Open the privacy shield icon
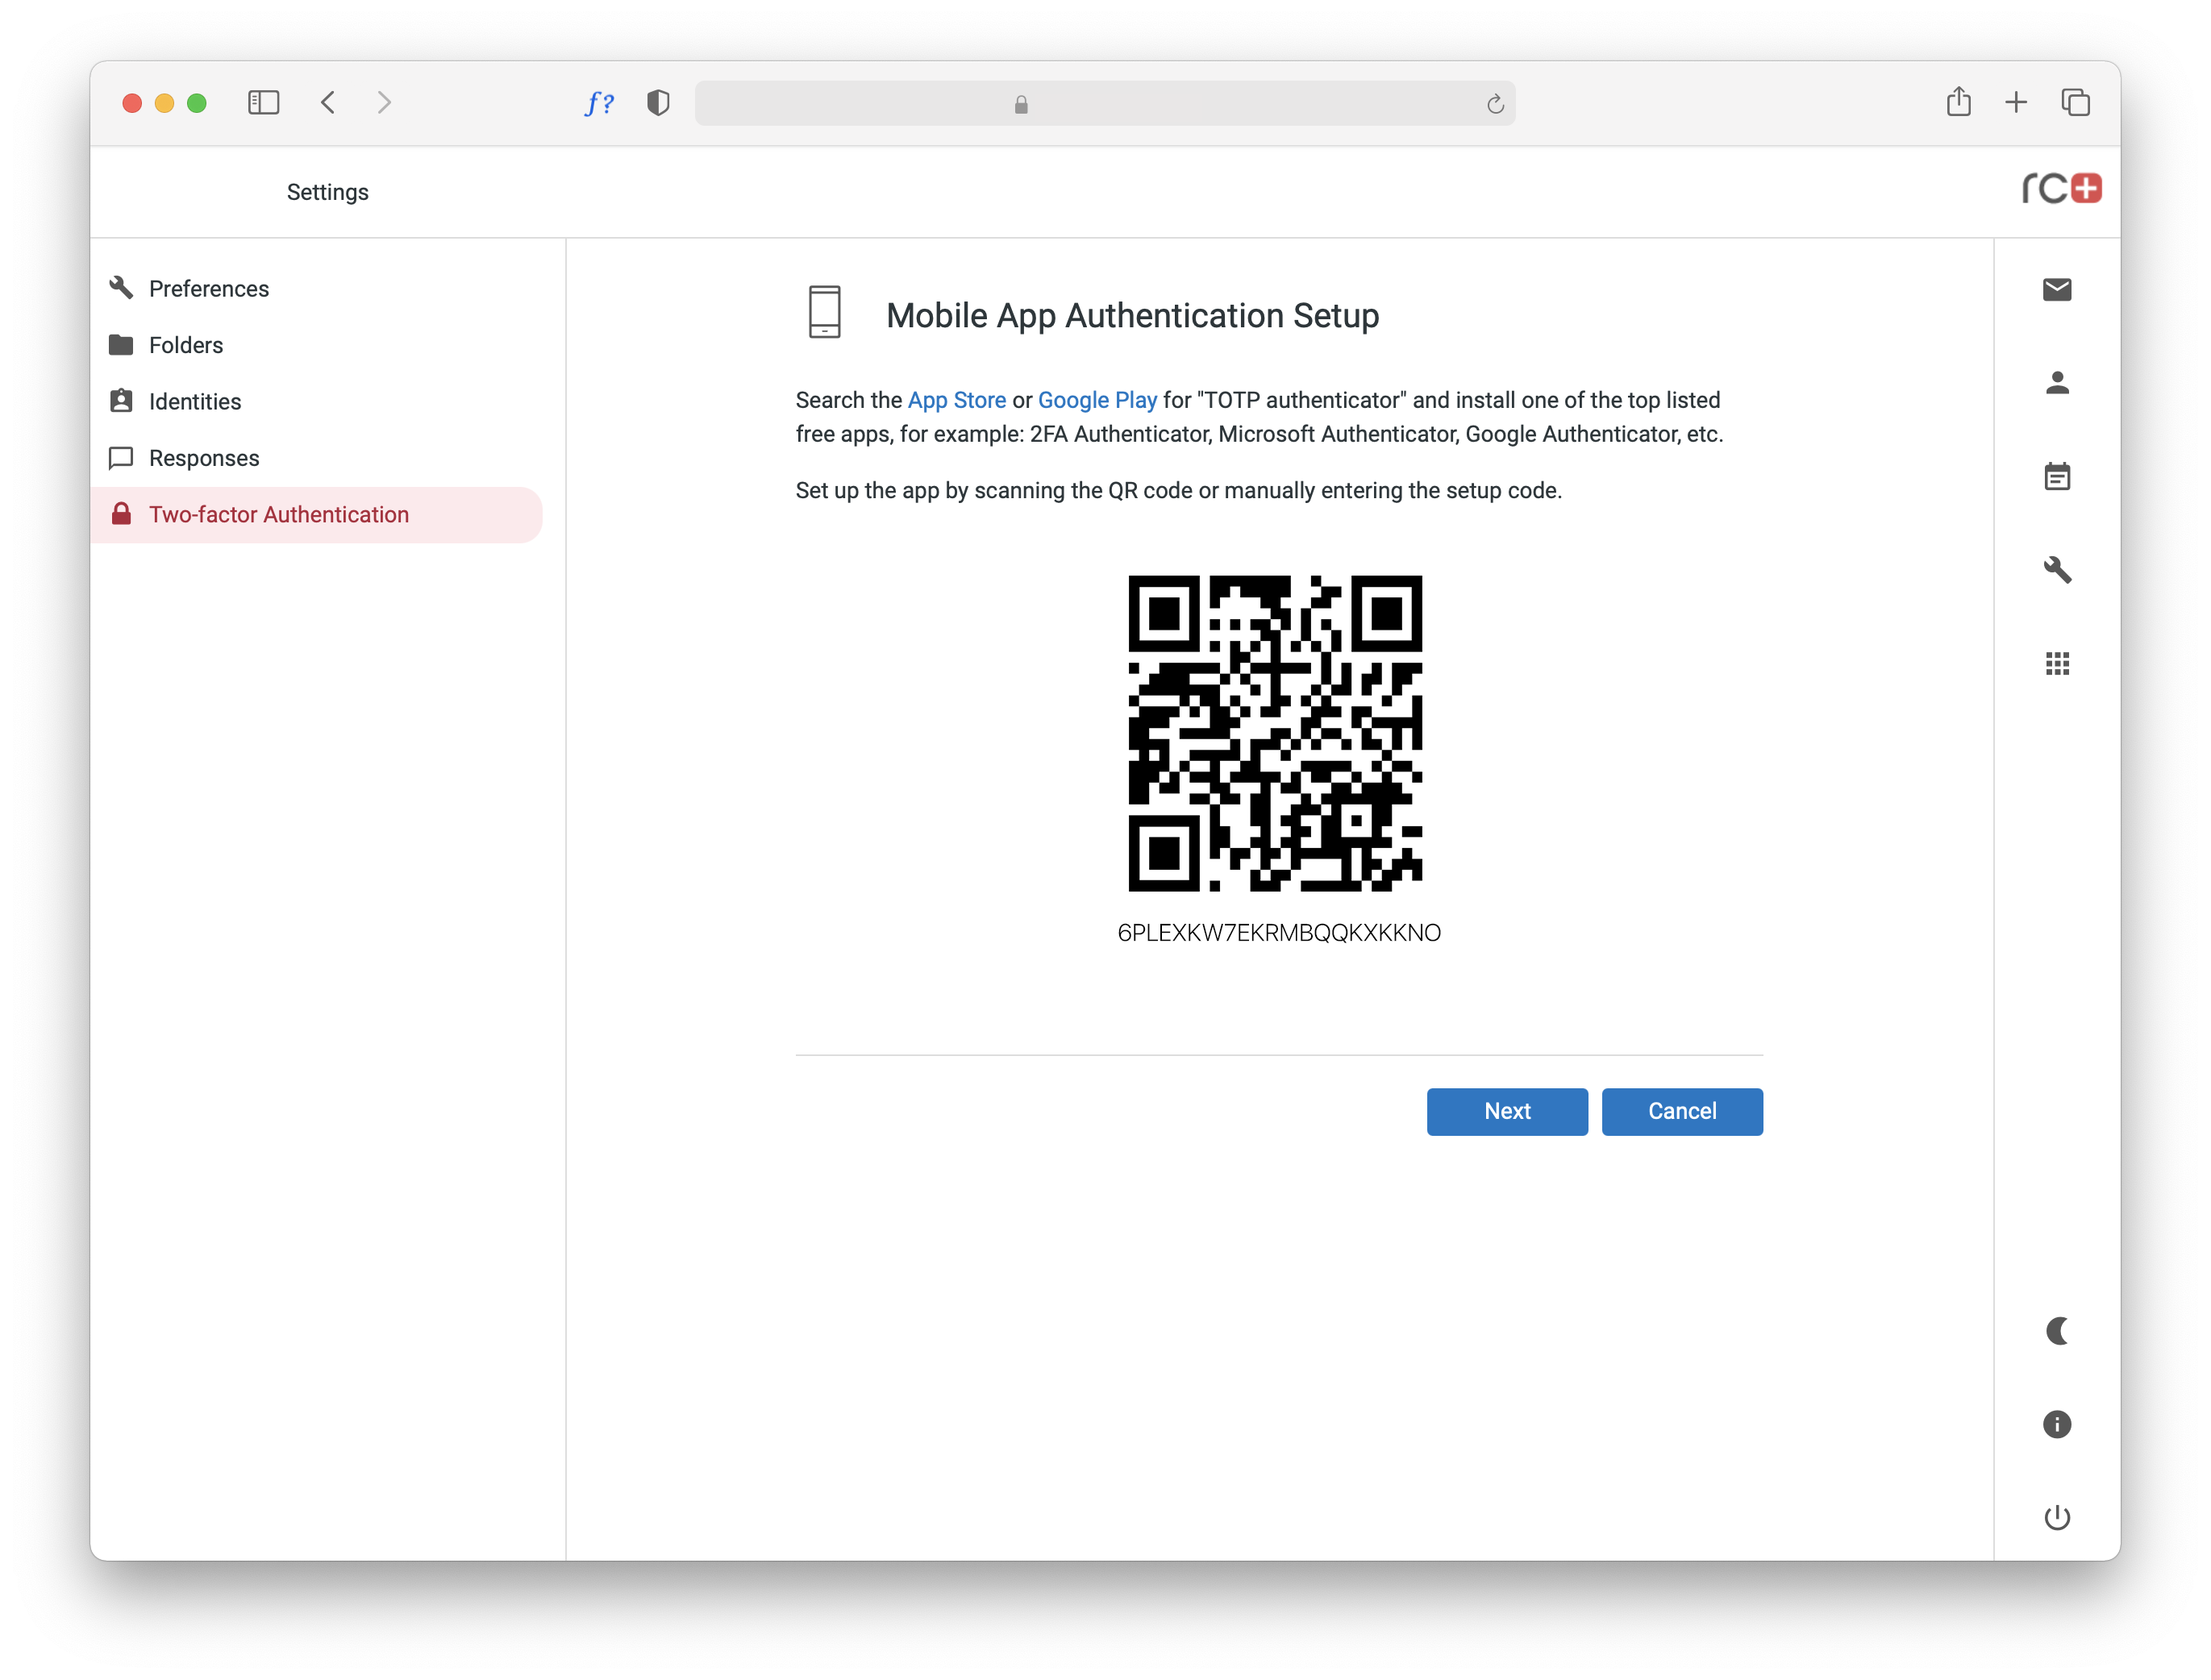 657,102
